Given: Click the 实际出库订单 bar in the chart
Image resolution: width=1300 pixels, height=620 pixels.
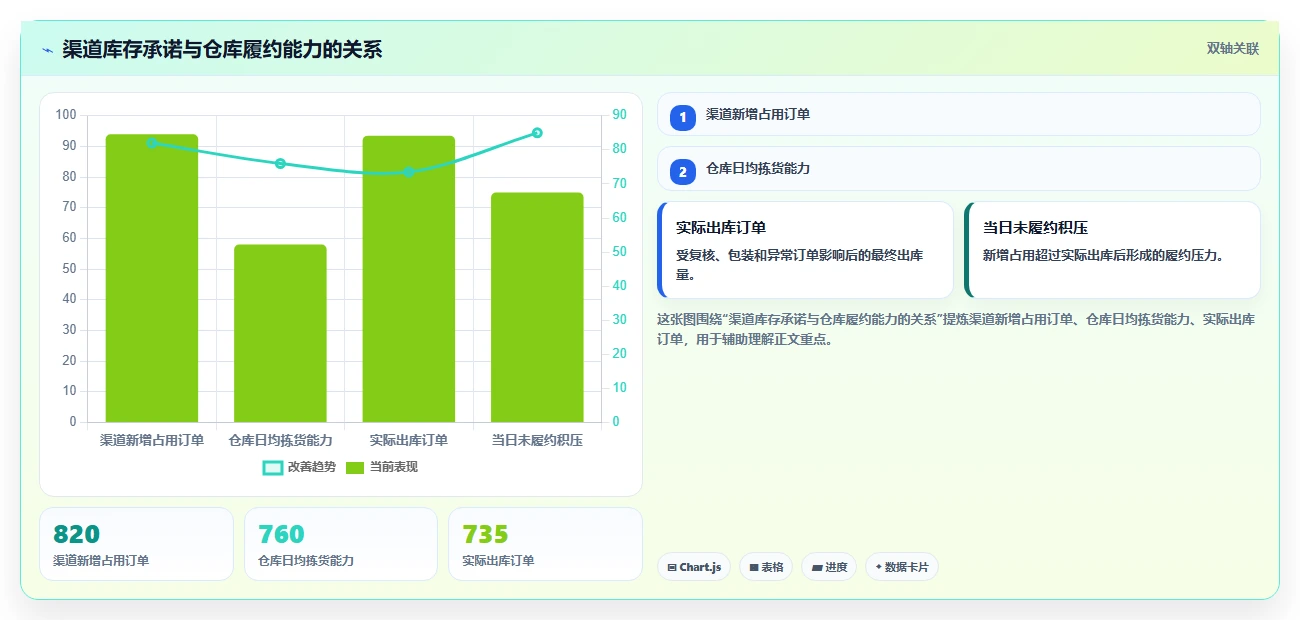Looking at the screenshot, I should pyautogui.click(x=409, y=279).
